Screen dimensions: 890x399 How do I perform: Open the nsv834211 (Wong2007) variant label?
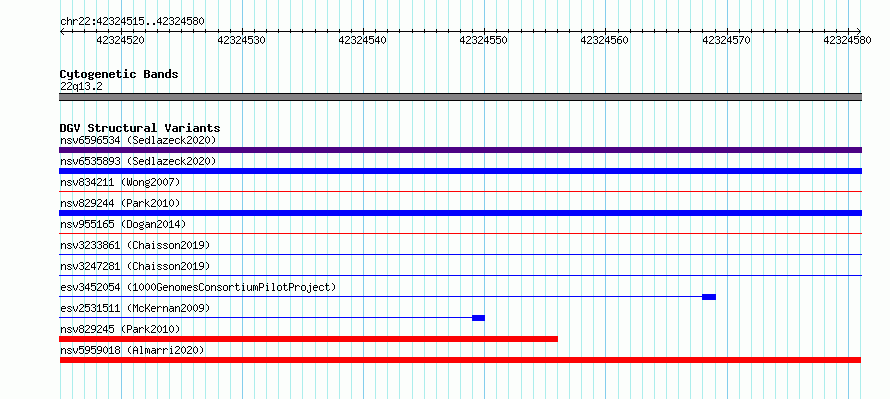click(120, 182)
